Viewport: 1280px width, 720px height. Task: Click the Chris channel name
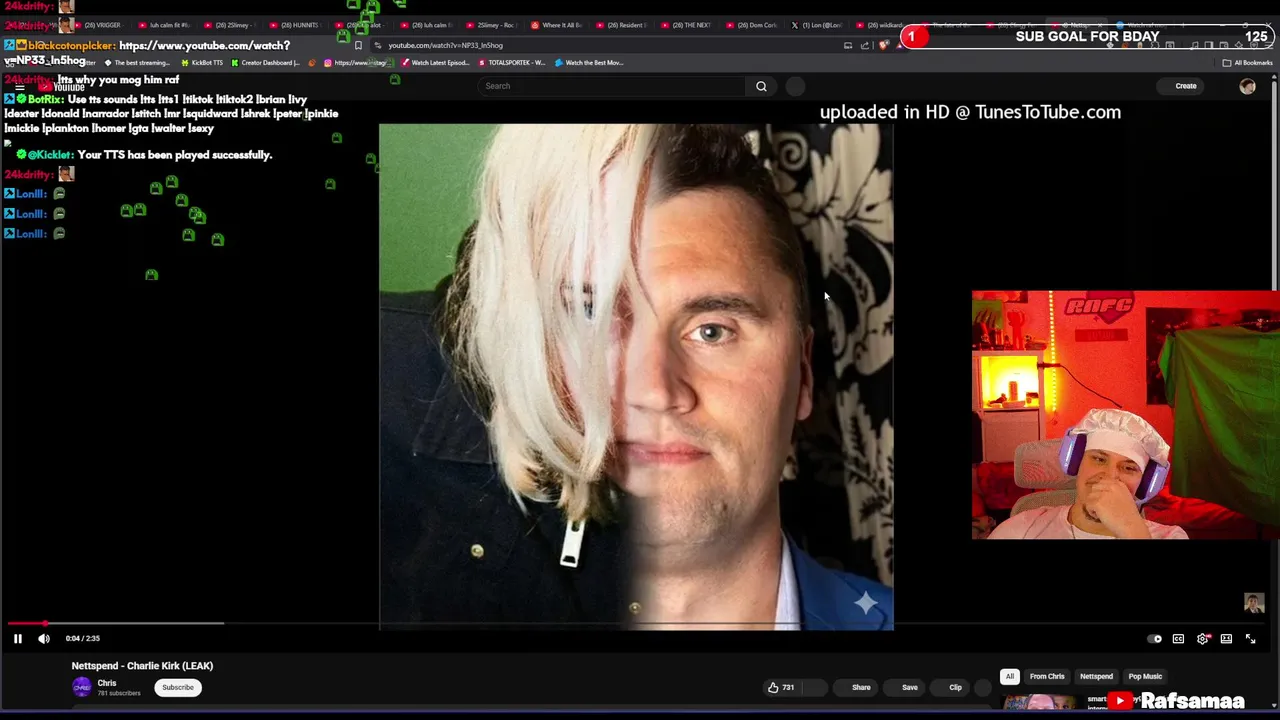[x=107, y=683]
